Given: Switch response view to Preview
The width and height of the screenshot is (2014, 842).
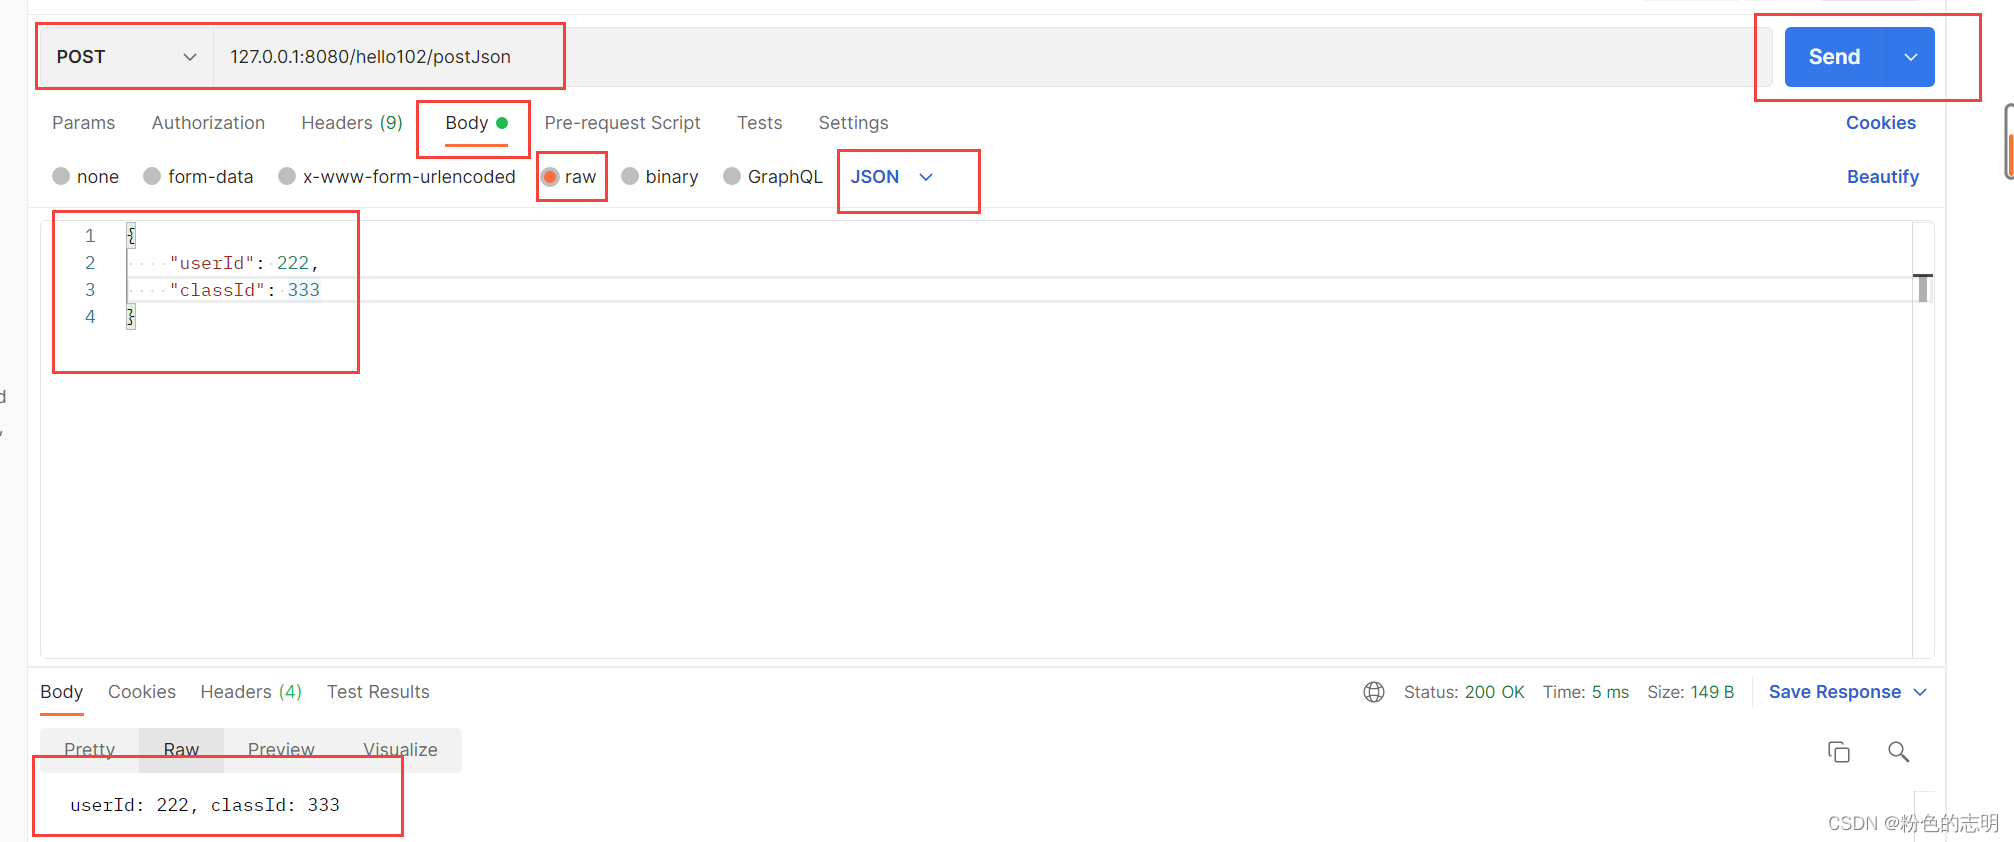Looking at the screenshot, I should coord(281,749).
